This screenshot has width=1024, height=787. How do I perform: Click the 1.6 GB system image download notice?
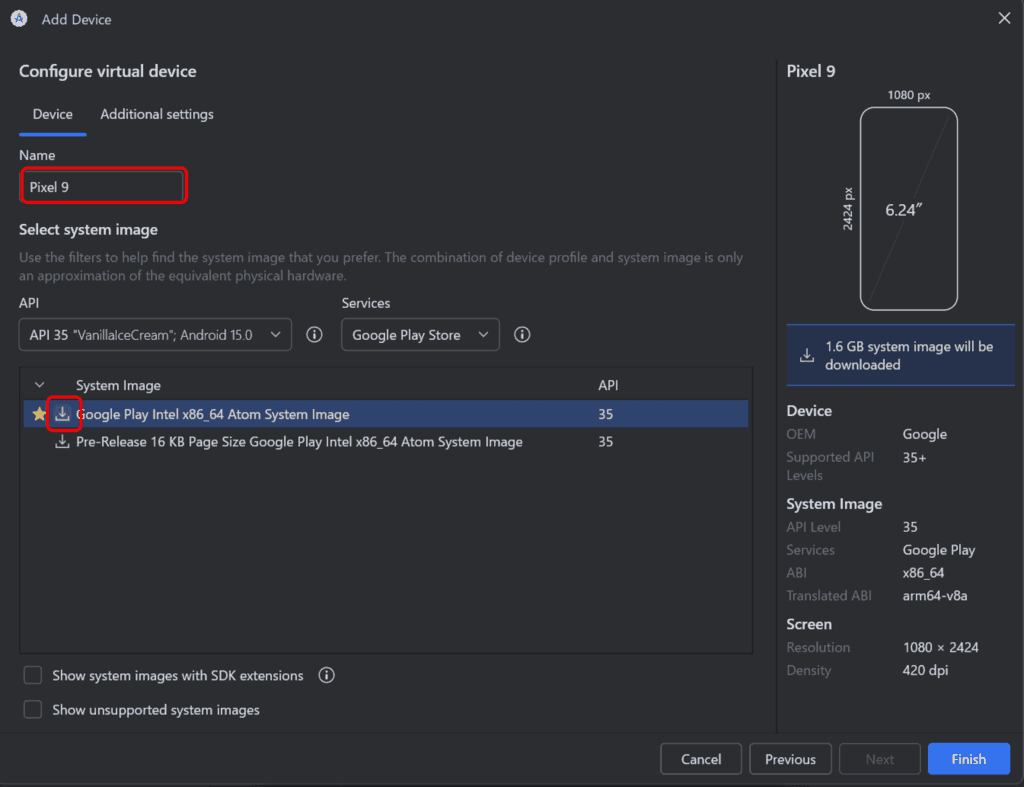click(x=900, y=355)
